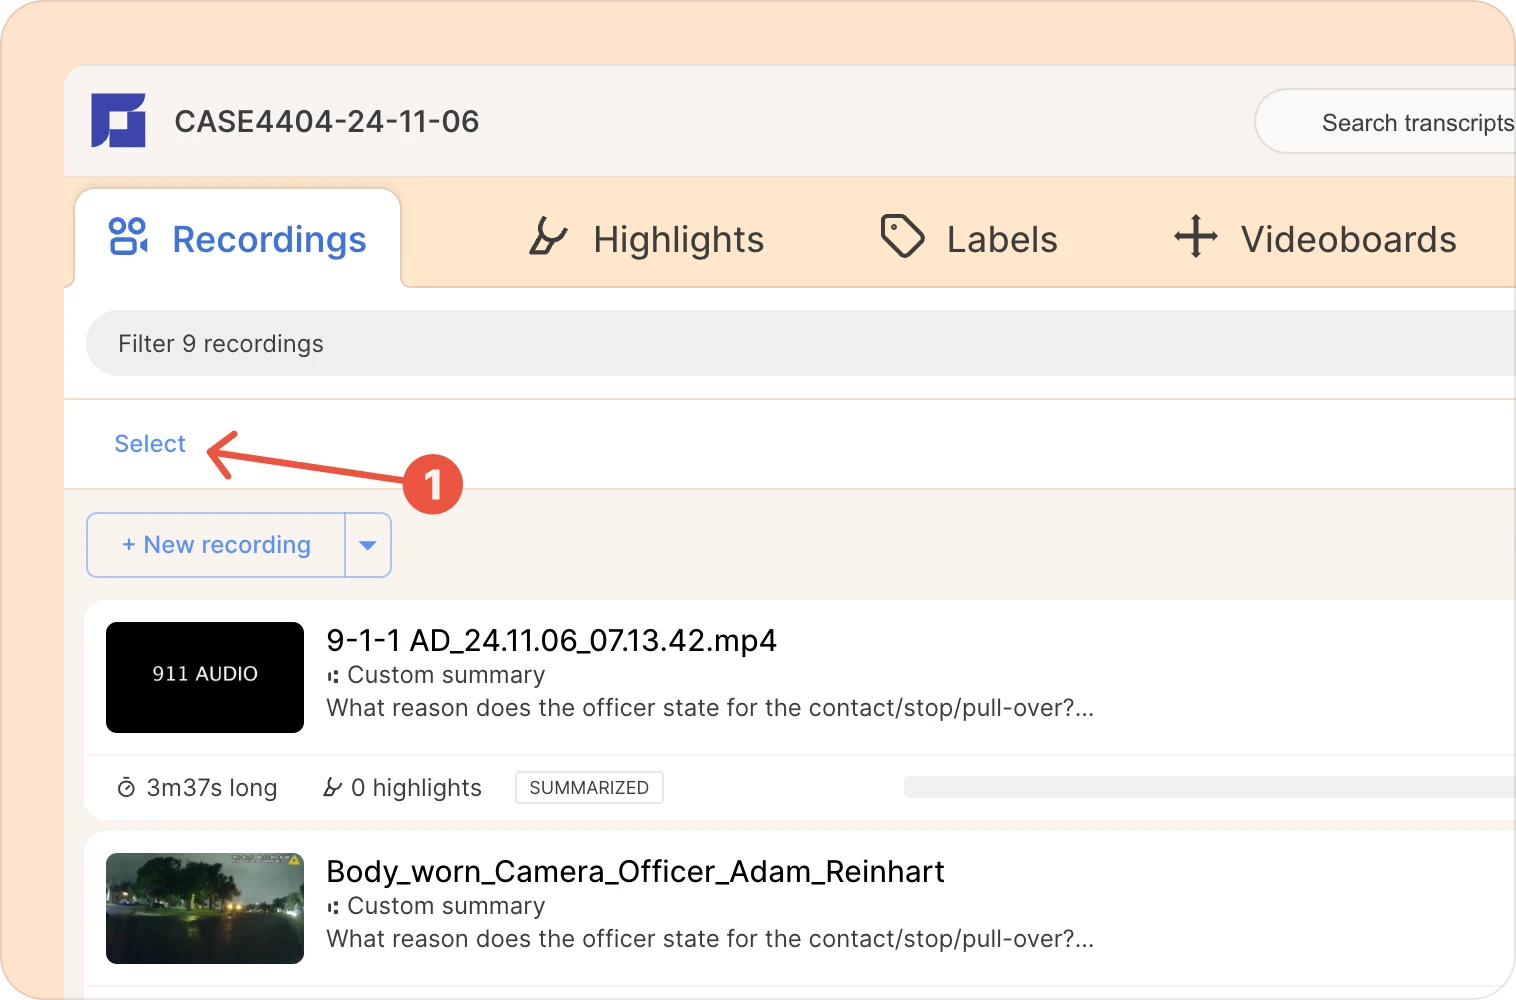Image resolution: width=1516 pixels, height=1000 pixels.
Task: Focus the Filter 9 recordings field
Action: tap(801, 343)
